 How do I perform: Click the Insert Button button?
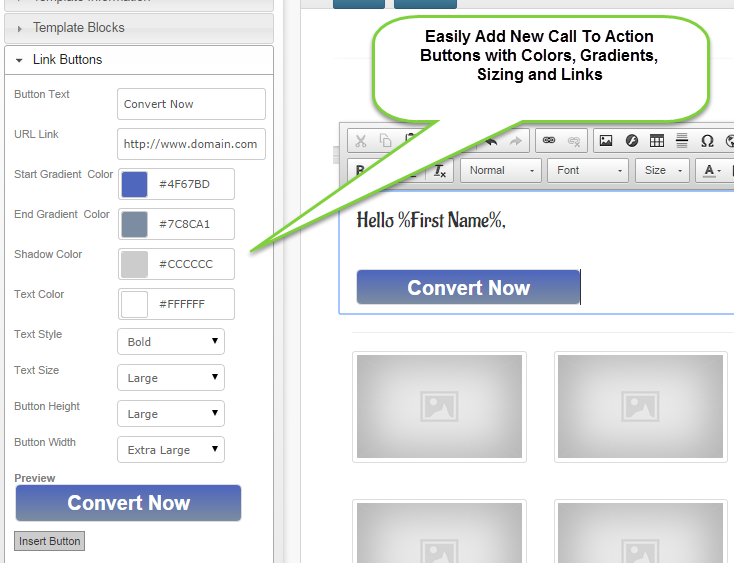click(50, 541)
